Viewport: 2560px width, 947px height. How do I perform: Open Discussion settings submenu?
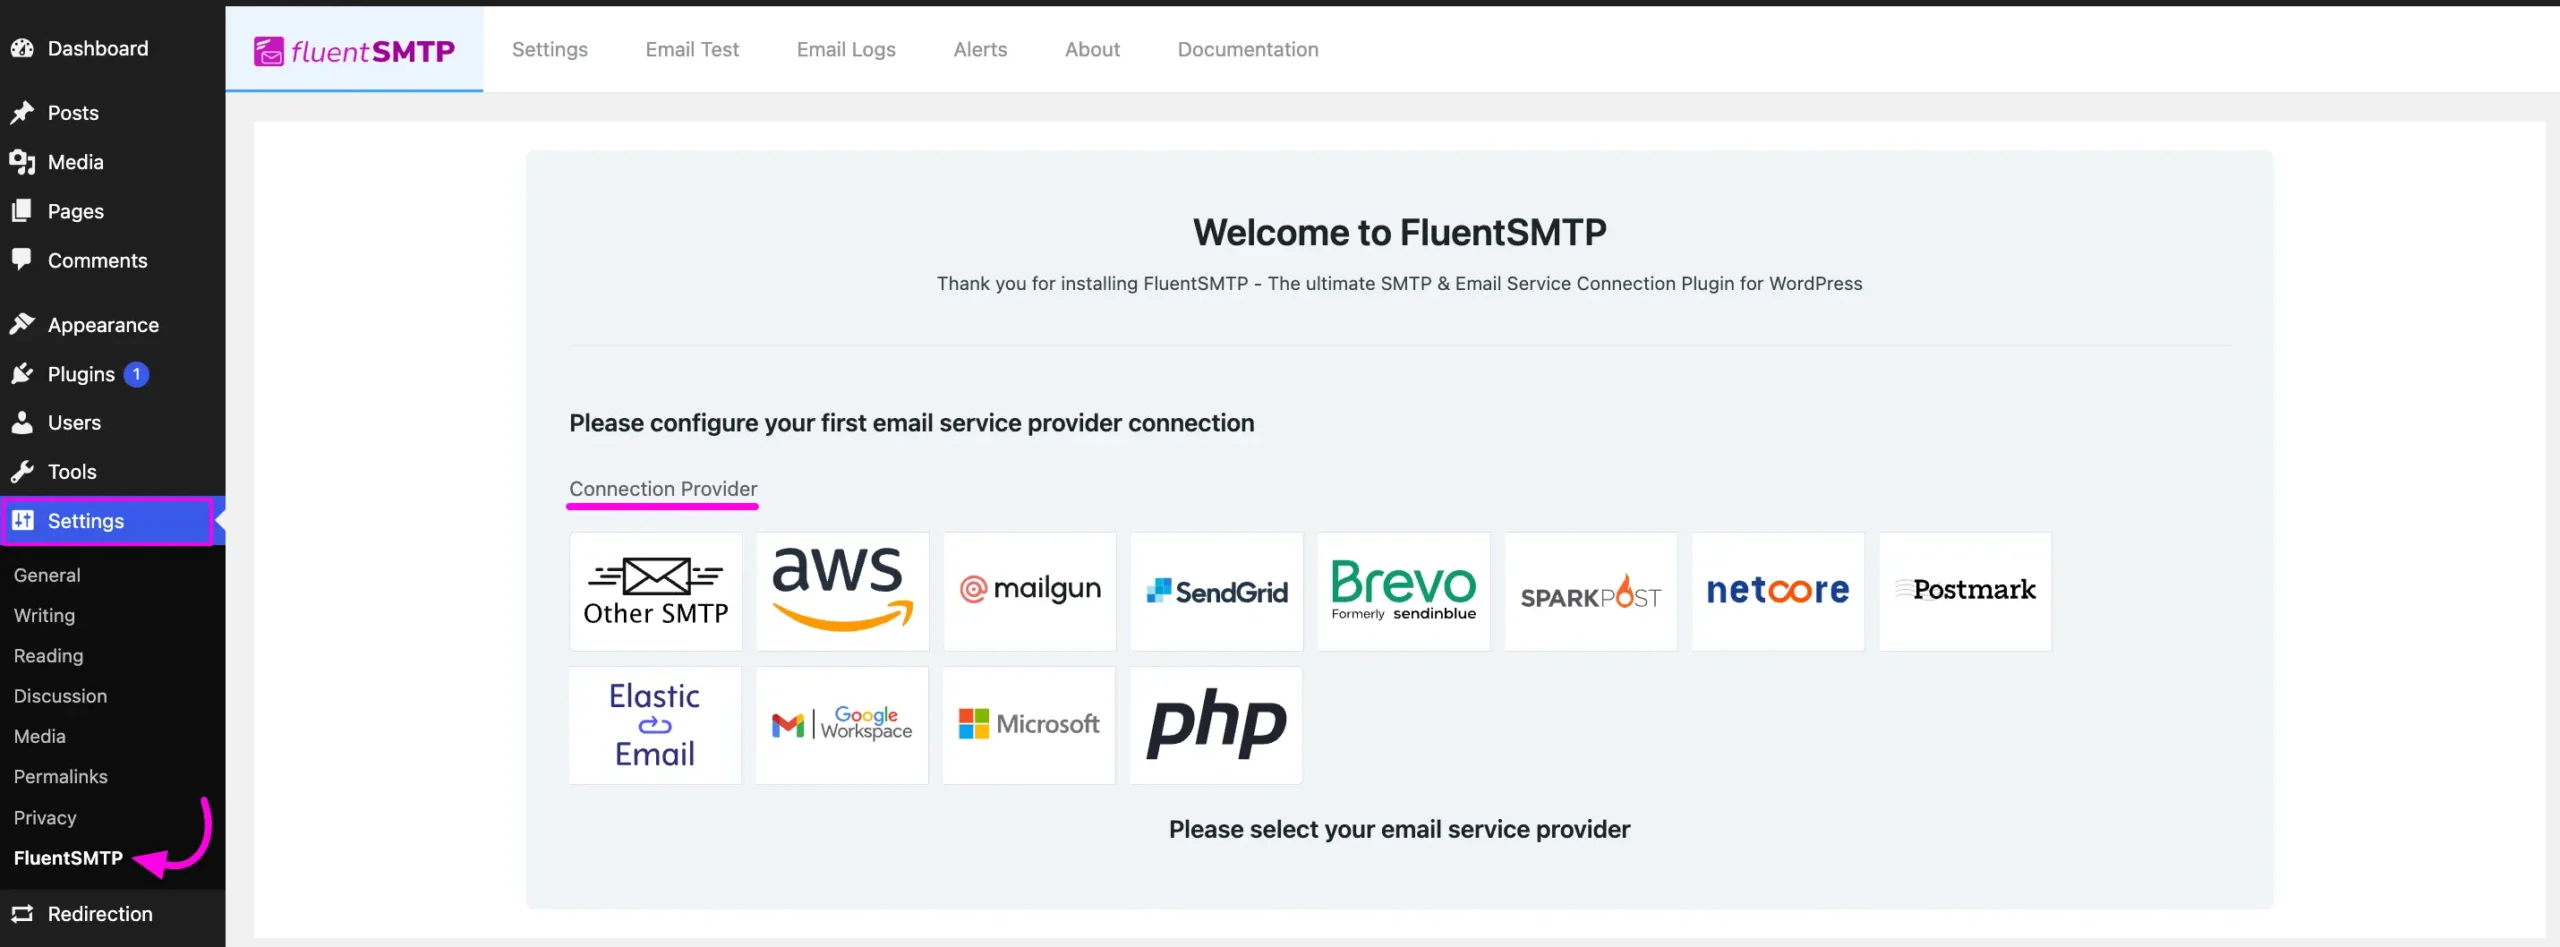(x=60, y=696)
